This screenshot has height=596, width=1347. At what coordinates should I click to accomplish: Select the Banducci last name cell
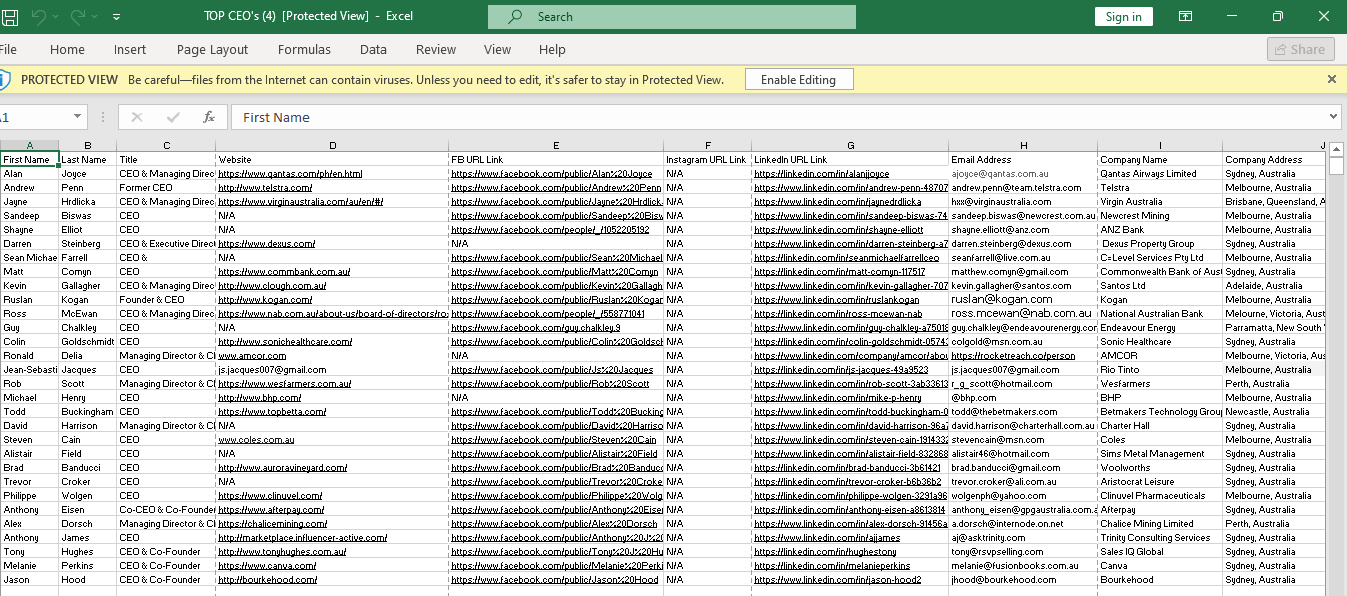(87, 468)
